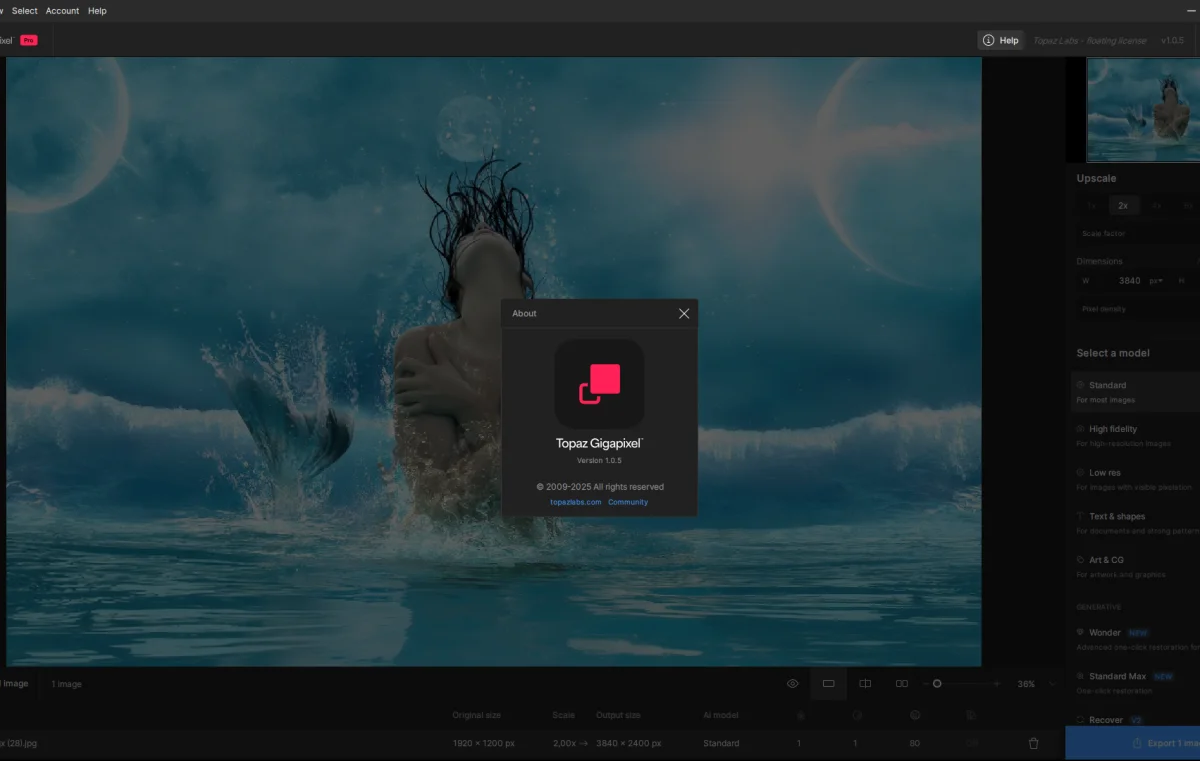
Task: Click the zoom slider handle
Action: [x=937, y=684]
